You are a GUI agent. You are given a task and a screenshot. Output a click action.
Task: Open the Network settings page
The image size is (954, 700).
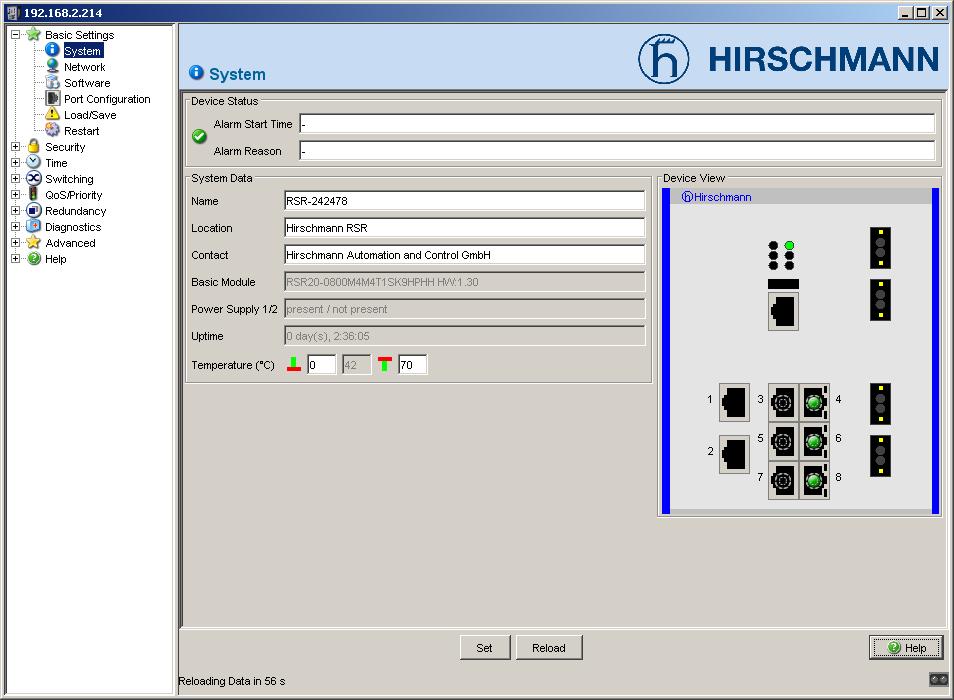click(x=85, y=67)
